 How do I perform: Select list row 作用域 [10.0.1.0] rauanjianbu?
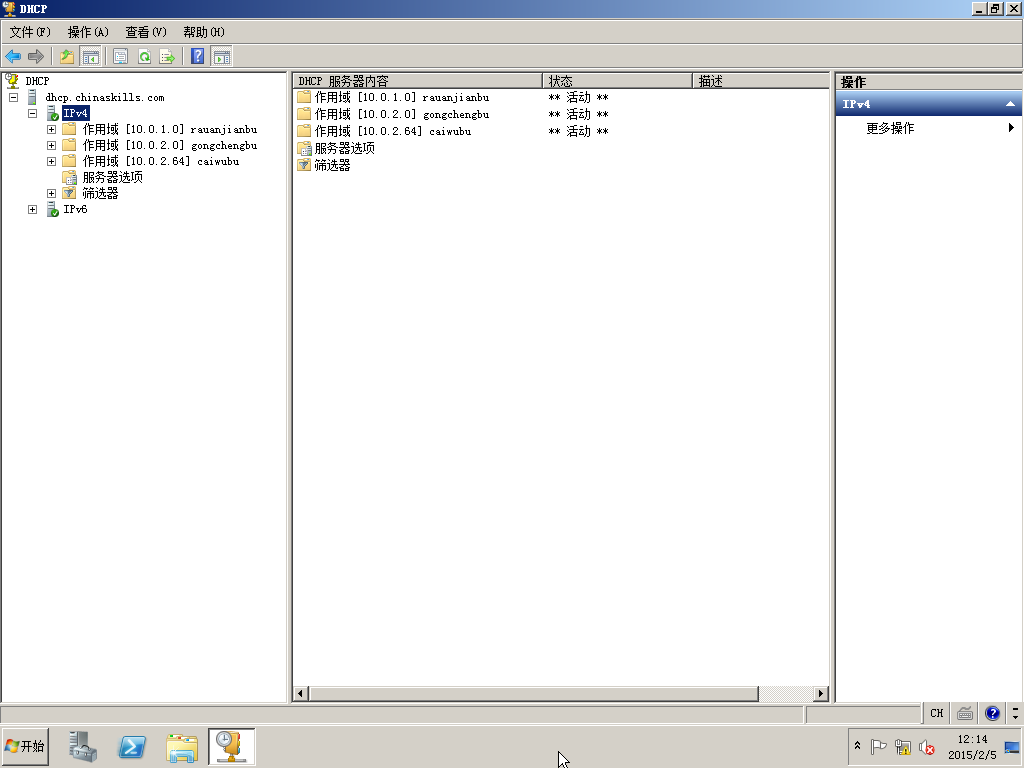402,97
